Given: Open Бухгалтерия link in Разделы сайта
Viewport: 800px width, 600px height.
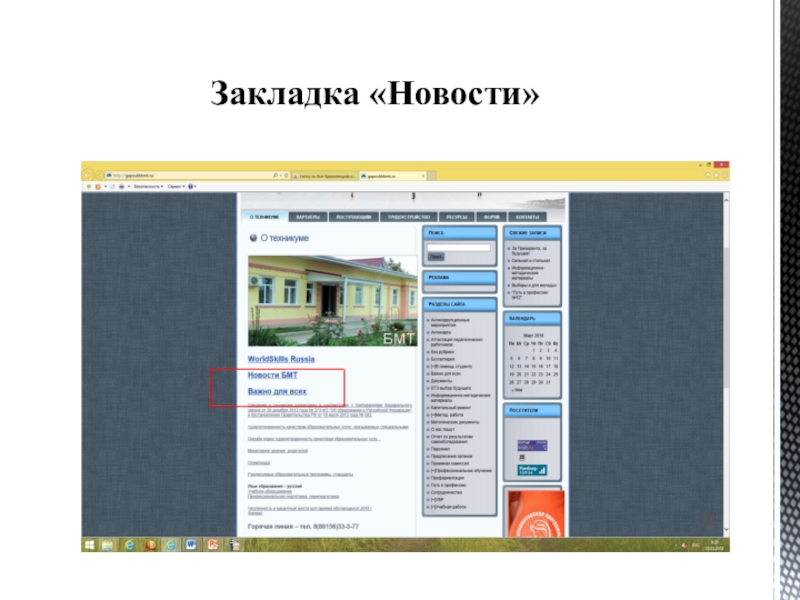Looking at the screenshot, I should [442, 359].
